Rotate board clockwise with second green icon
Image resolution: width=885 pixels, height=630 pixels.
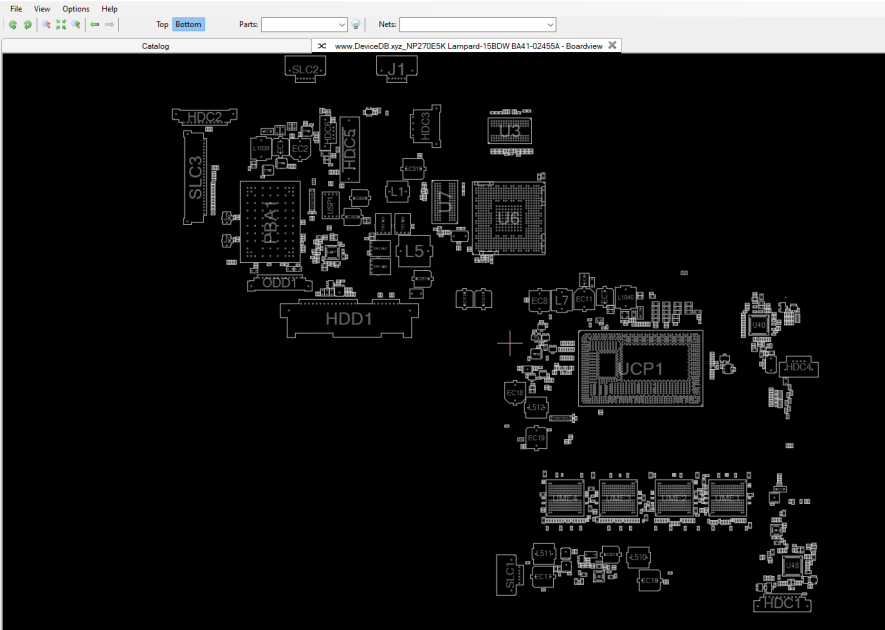pos(27,24)
